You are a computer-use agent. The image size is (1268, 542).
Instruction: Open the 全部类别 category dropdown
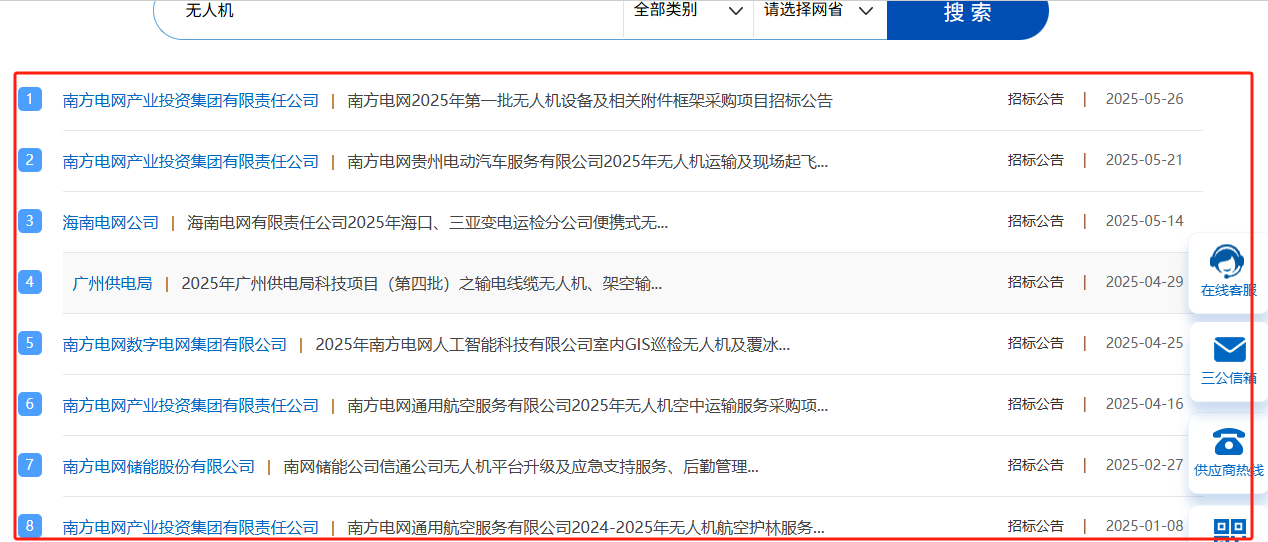tap(688, 11)
